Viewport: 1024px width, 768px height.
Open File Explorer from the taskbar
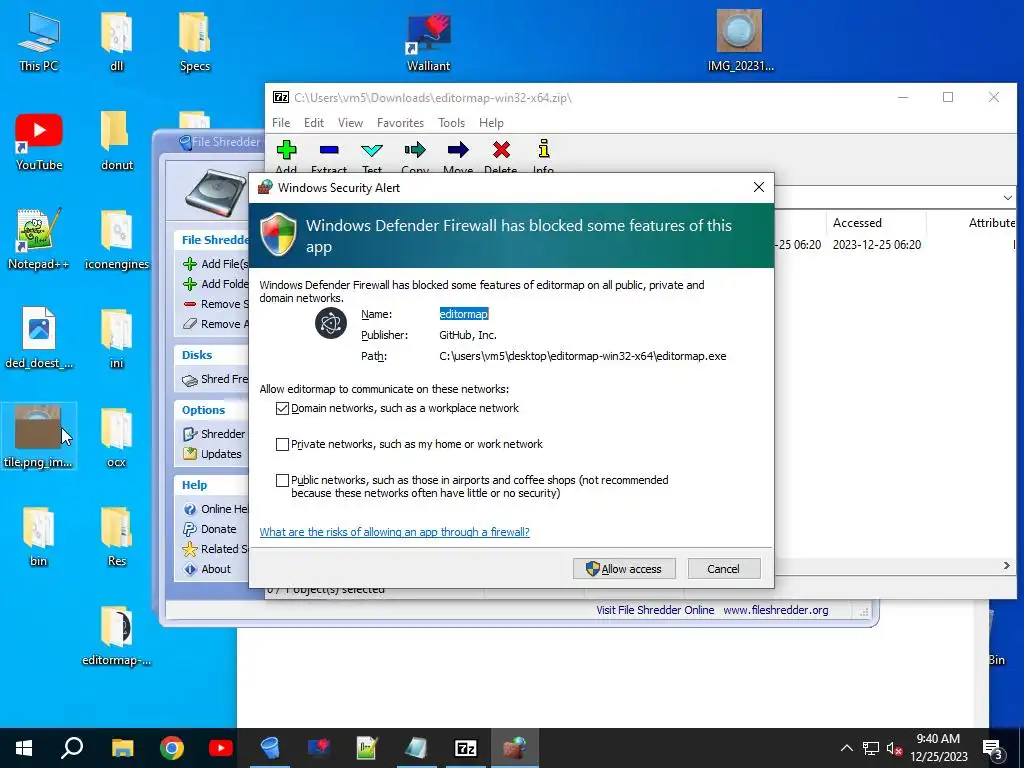click(122, 748)
